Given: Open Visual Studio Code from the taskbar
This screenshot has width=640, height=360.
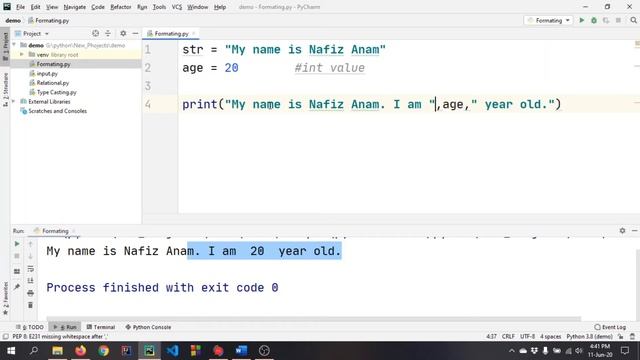Looking at the screenshot, I should point(172,351).
